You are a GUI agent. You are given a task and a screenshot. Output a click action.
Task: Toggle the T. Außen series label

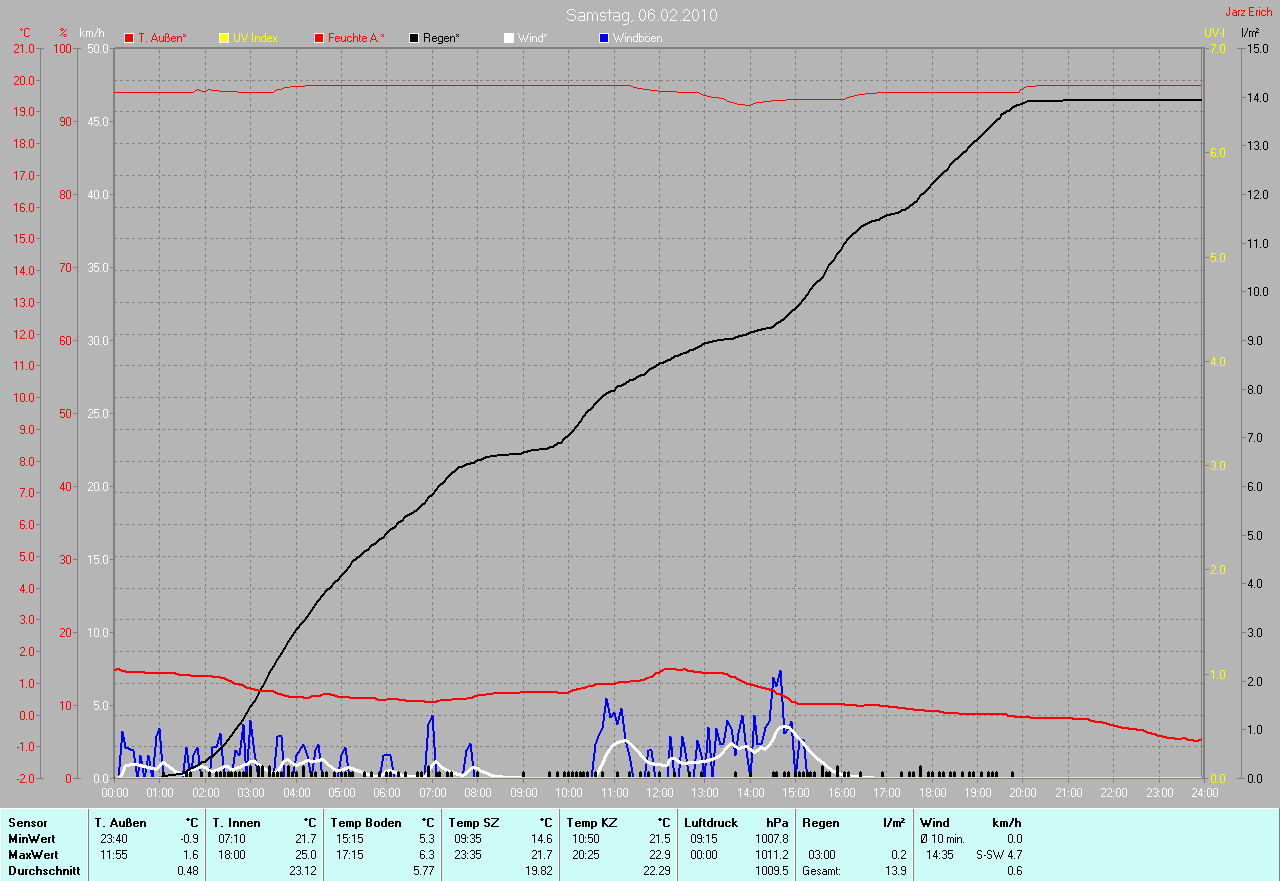coord(162,38)
